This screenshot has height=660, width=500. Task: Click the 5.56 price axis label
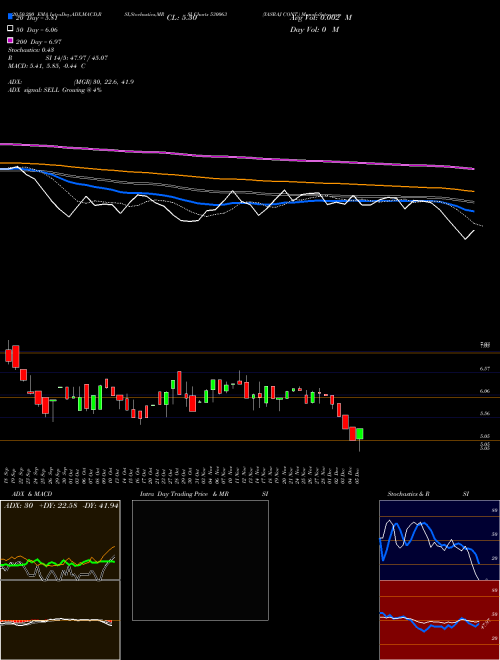click(485, 413)
